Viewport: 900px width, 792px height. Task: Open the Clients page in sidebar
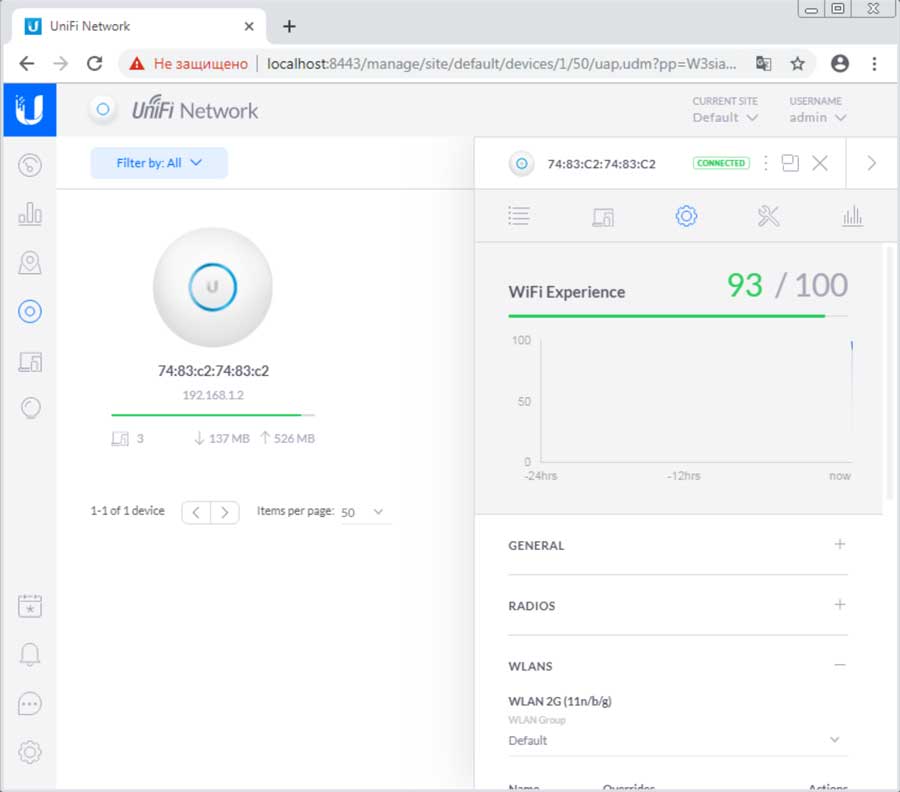point(30,362)
